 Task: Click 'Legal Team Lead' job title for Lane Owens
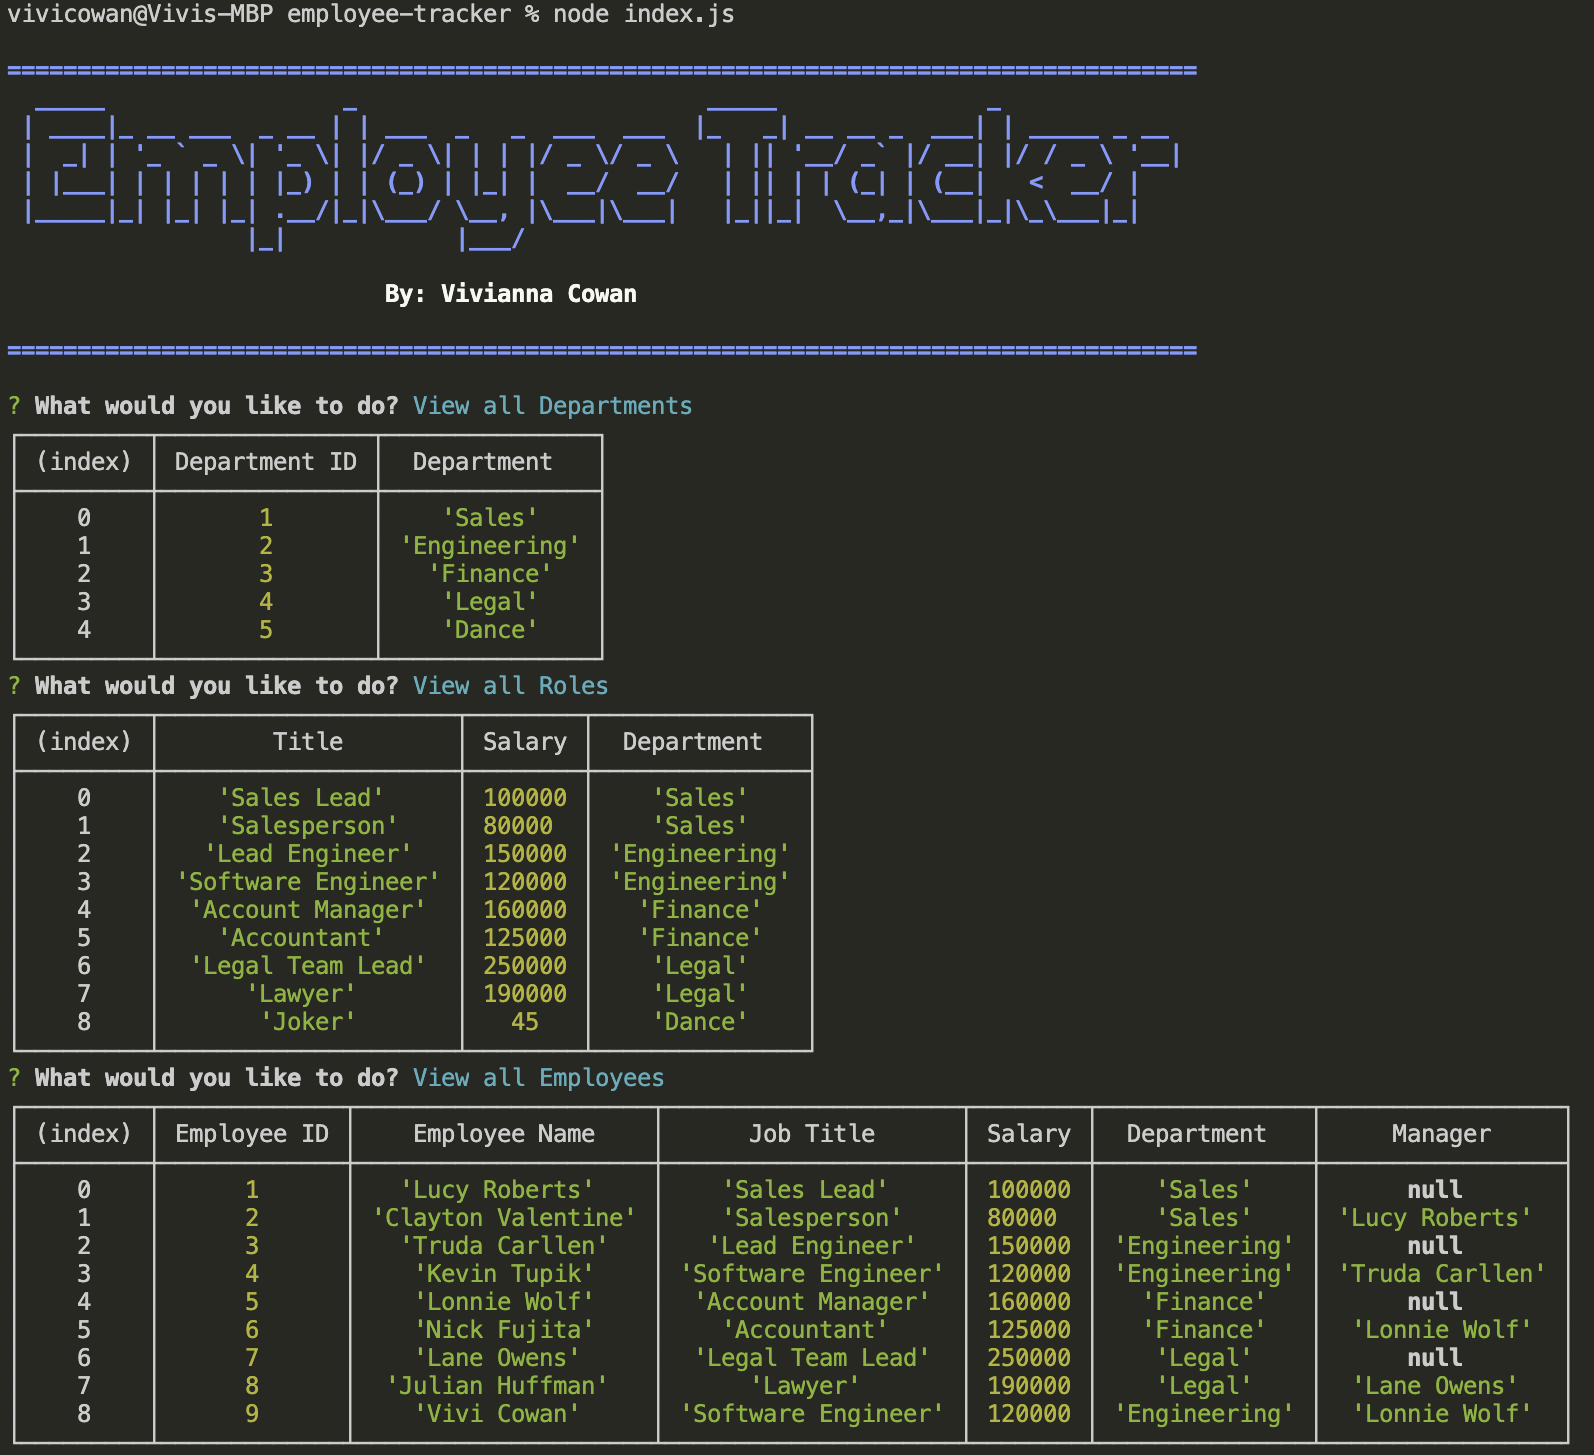(812, 1358)
